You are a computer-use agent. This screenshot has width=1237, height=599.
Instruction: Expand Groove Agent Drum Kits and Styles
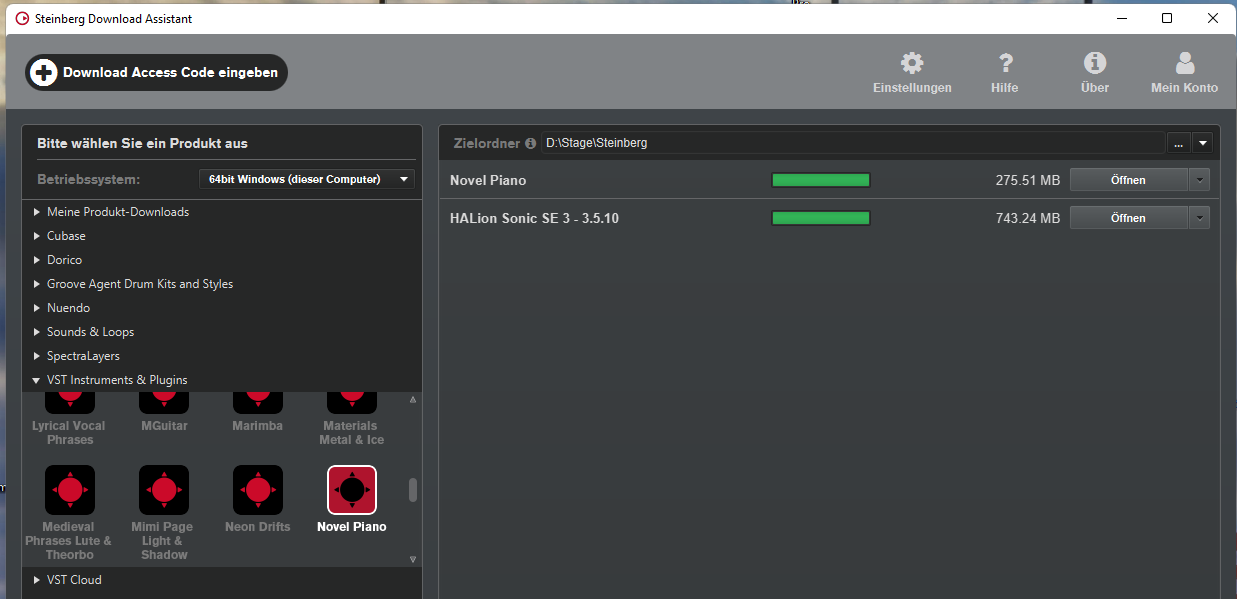[x=38, y=284]
